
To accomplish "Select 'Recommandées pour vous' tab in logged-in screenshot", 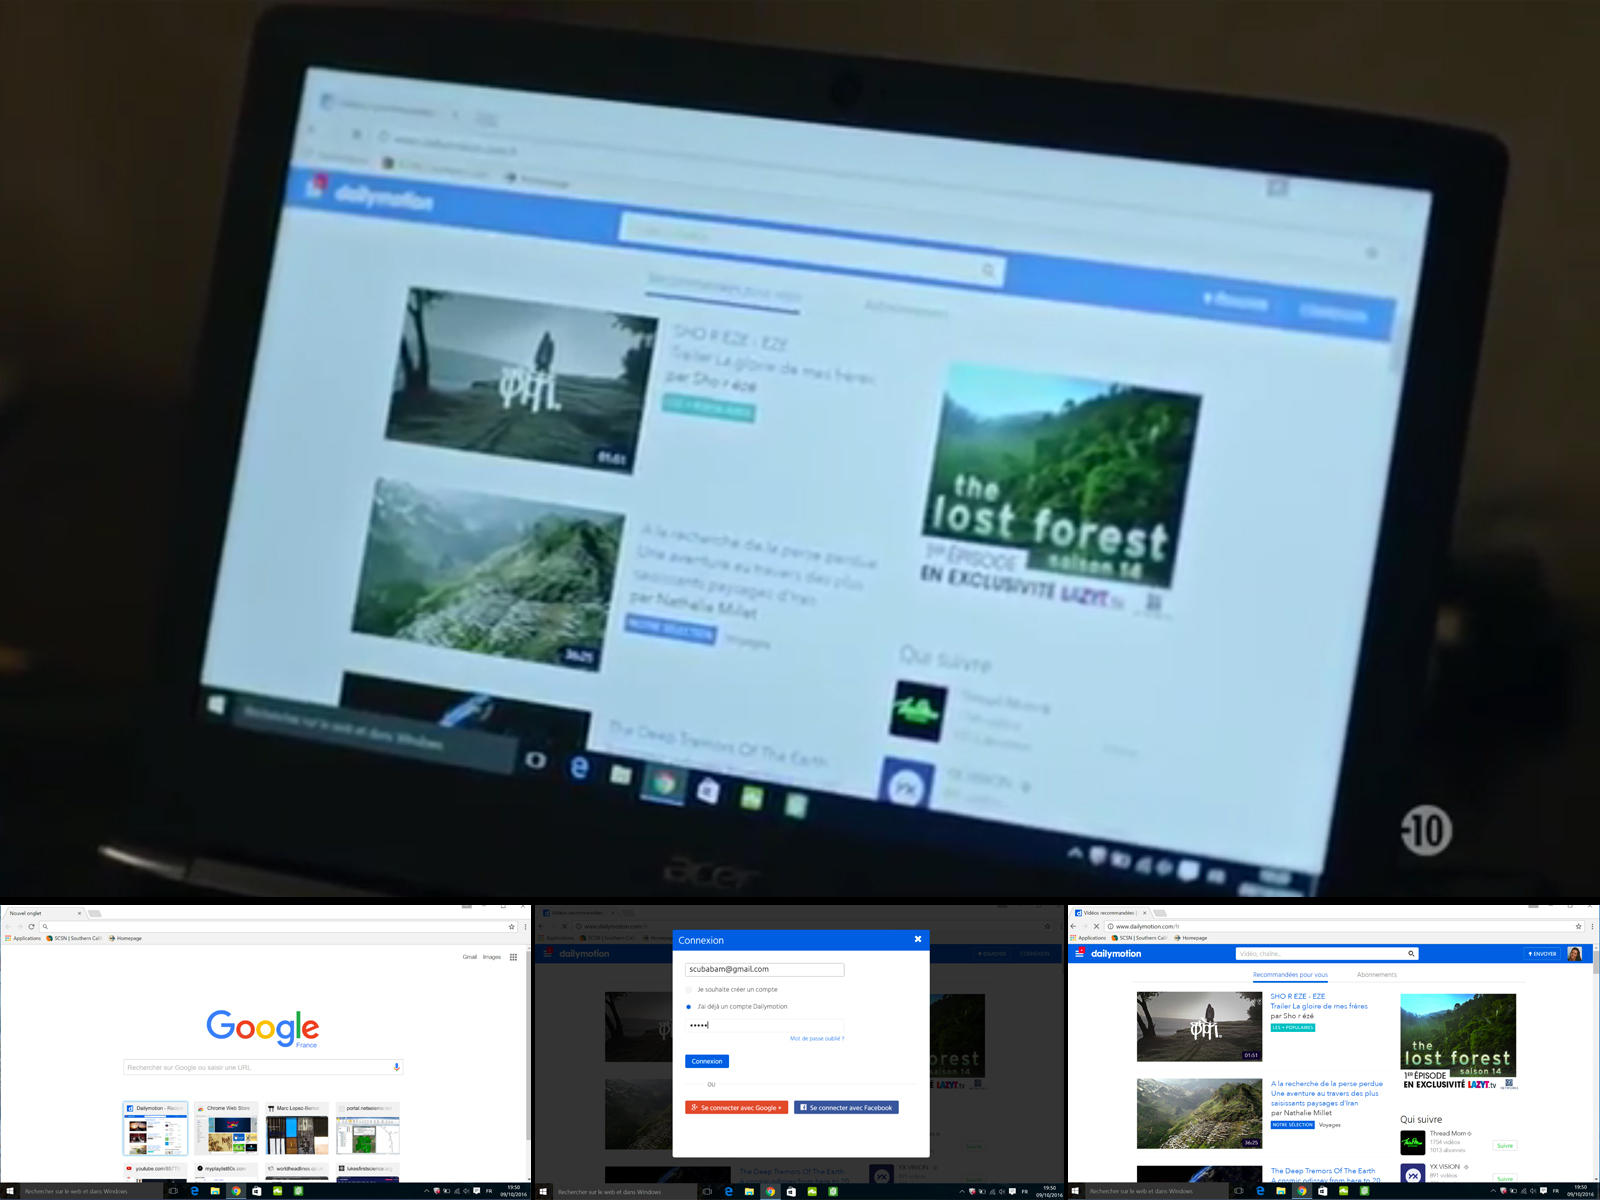I will [x=1290, y=974].
